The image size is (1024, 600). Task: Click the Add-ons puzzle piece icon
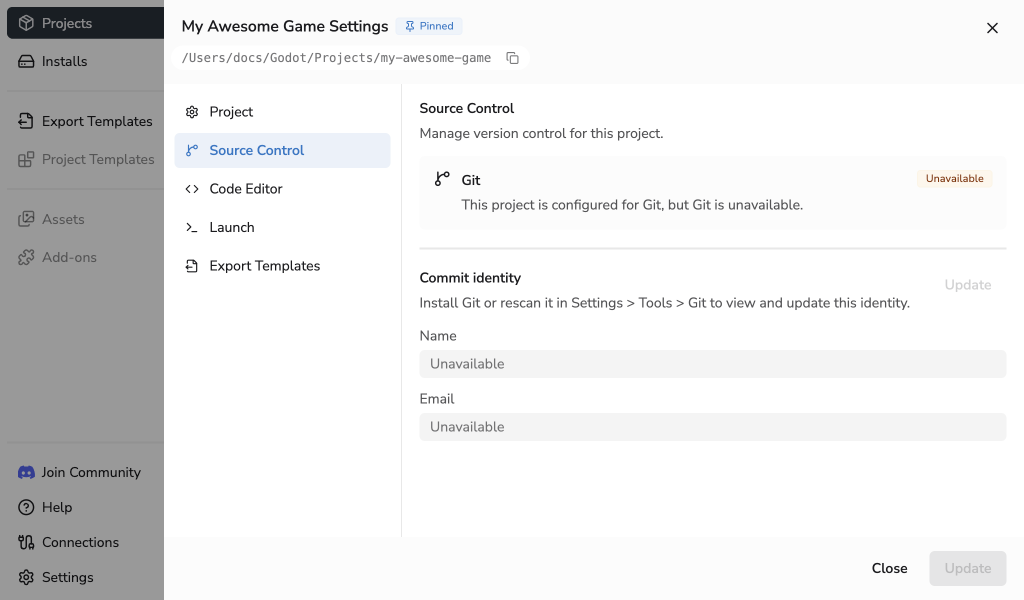pos(26,257)
